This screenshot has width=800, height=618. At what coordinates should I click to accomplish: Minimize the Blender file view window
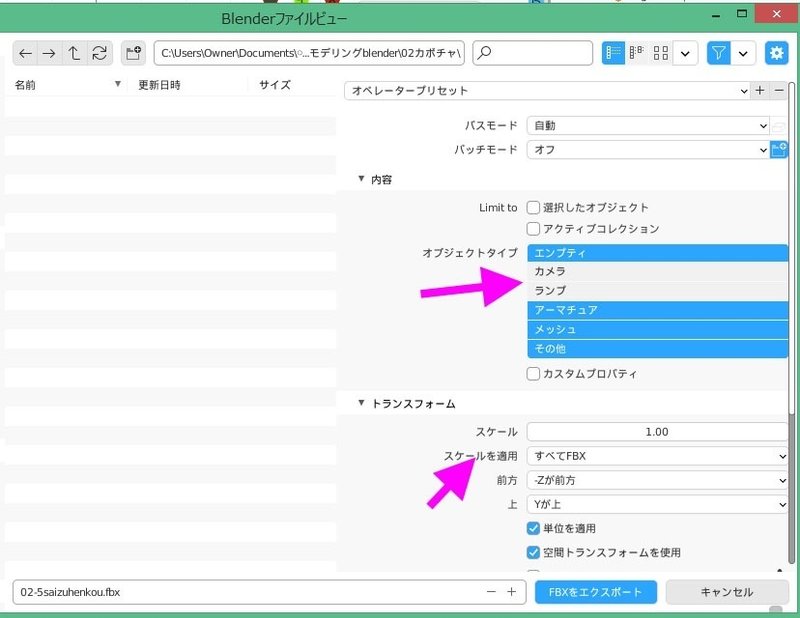click(x=716, y=15)
